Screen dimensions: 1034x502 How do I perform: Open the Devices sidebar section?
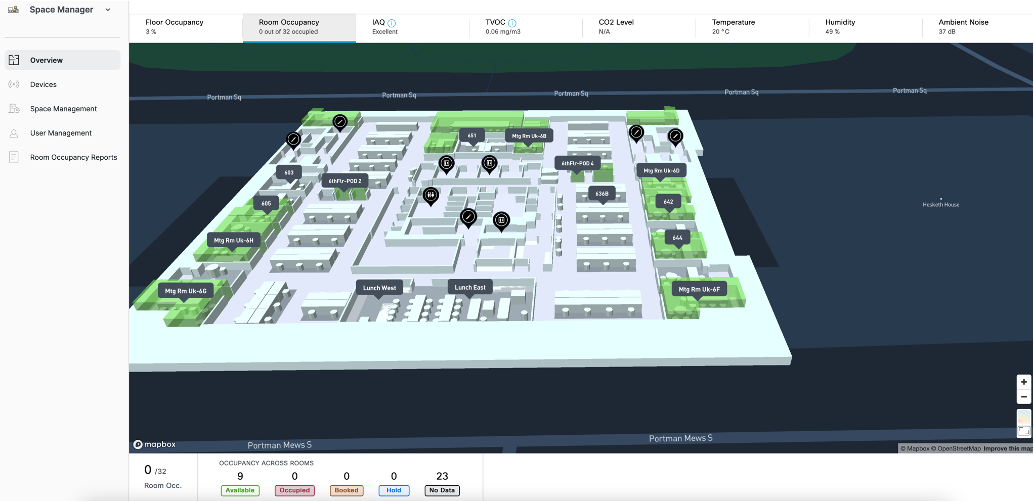[x=43, y=85]
